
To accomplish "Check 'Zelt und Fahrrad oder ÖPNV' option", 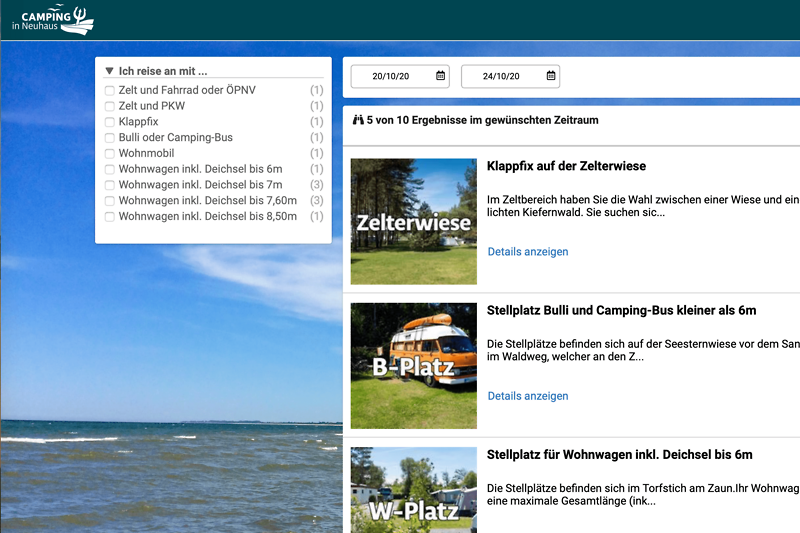I will 110,91.
